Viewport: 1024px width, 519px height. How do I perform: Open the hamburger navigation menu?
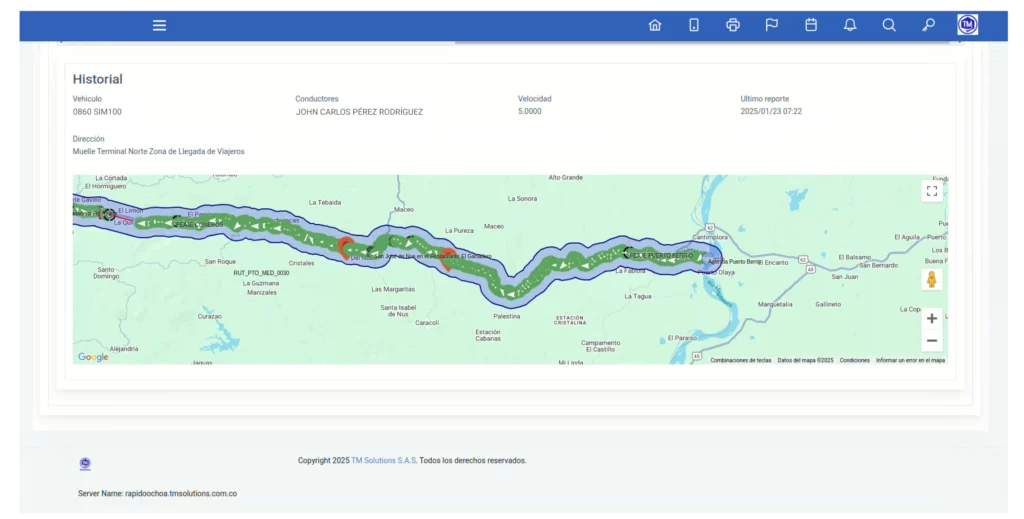pyautogui.click(x=159, y=25)
